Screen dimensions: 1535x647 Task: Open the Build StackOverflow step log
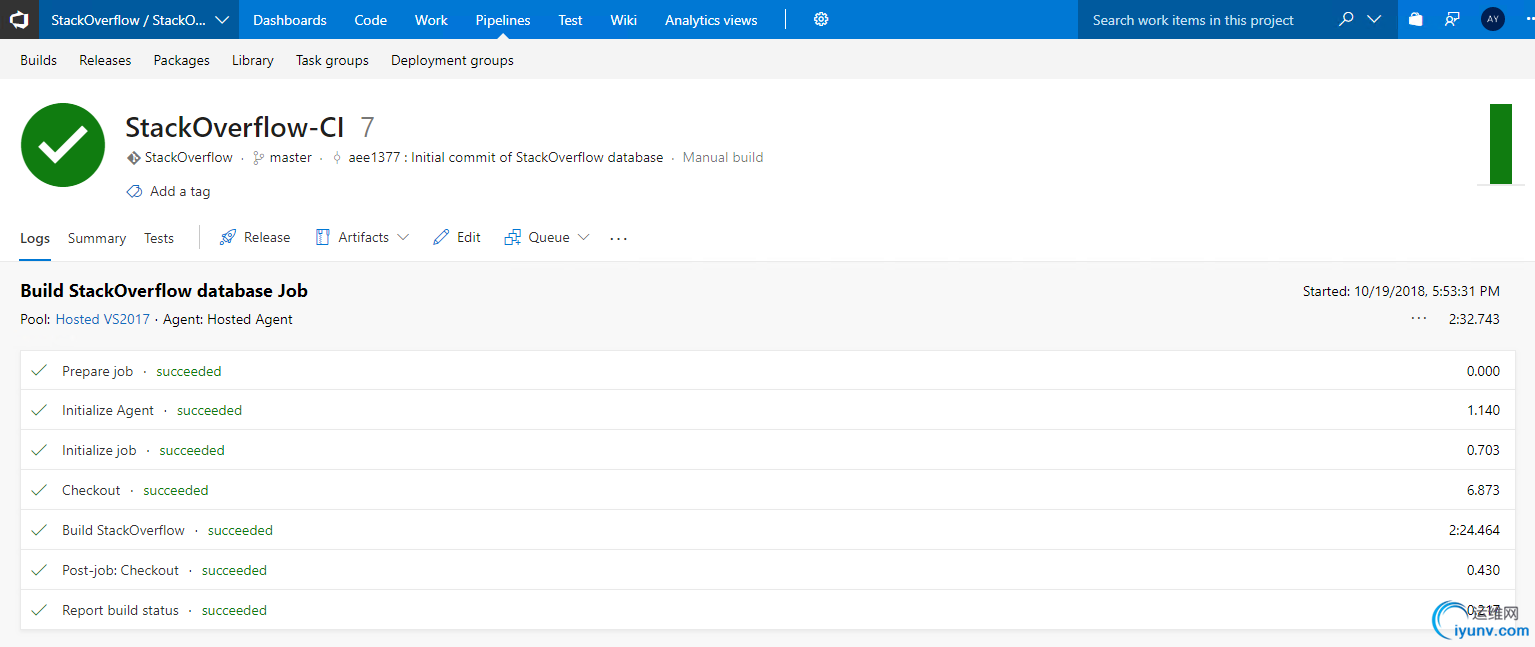click(x=768, y=531)
